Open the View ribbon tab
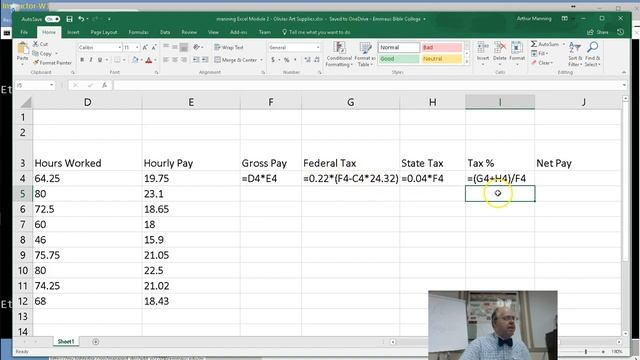The height and width of the screenshot is (360, 640). point(213,32)
